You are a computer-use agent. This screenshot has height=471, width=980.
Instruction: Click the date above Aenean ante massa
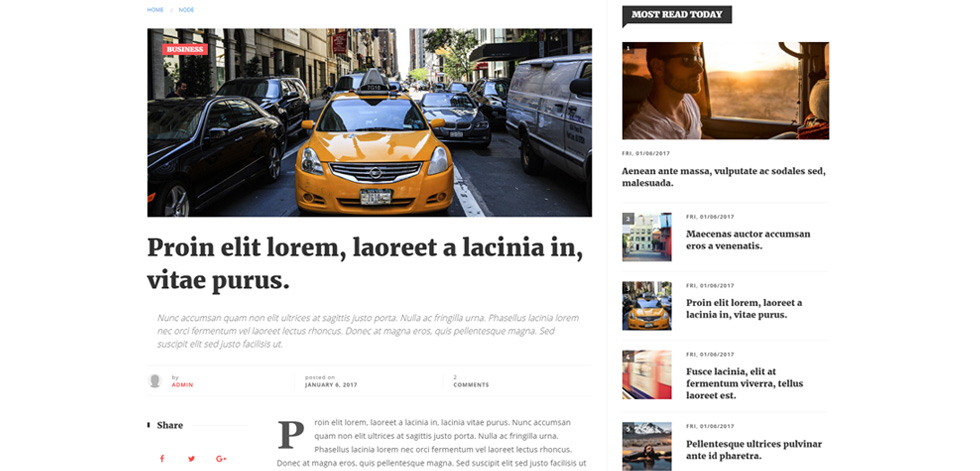tap(647, 153)
